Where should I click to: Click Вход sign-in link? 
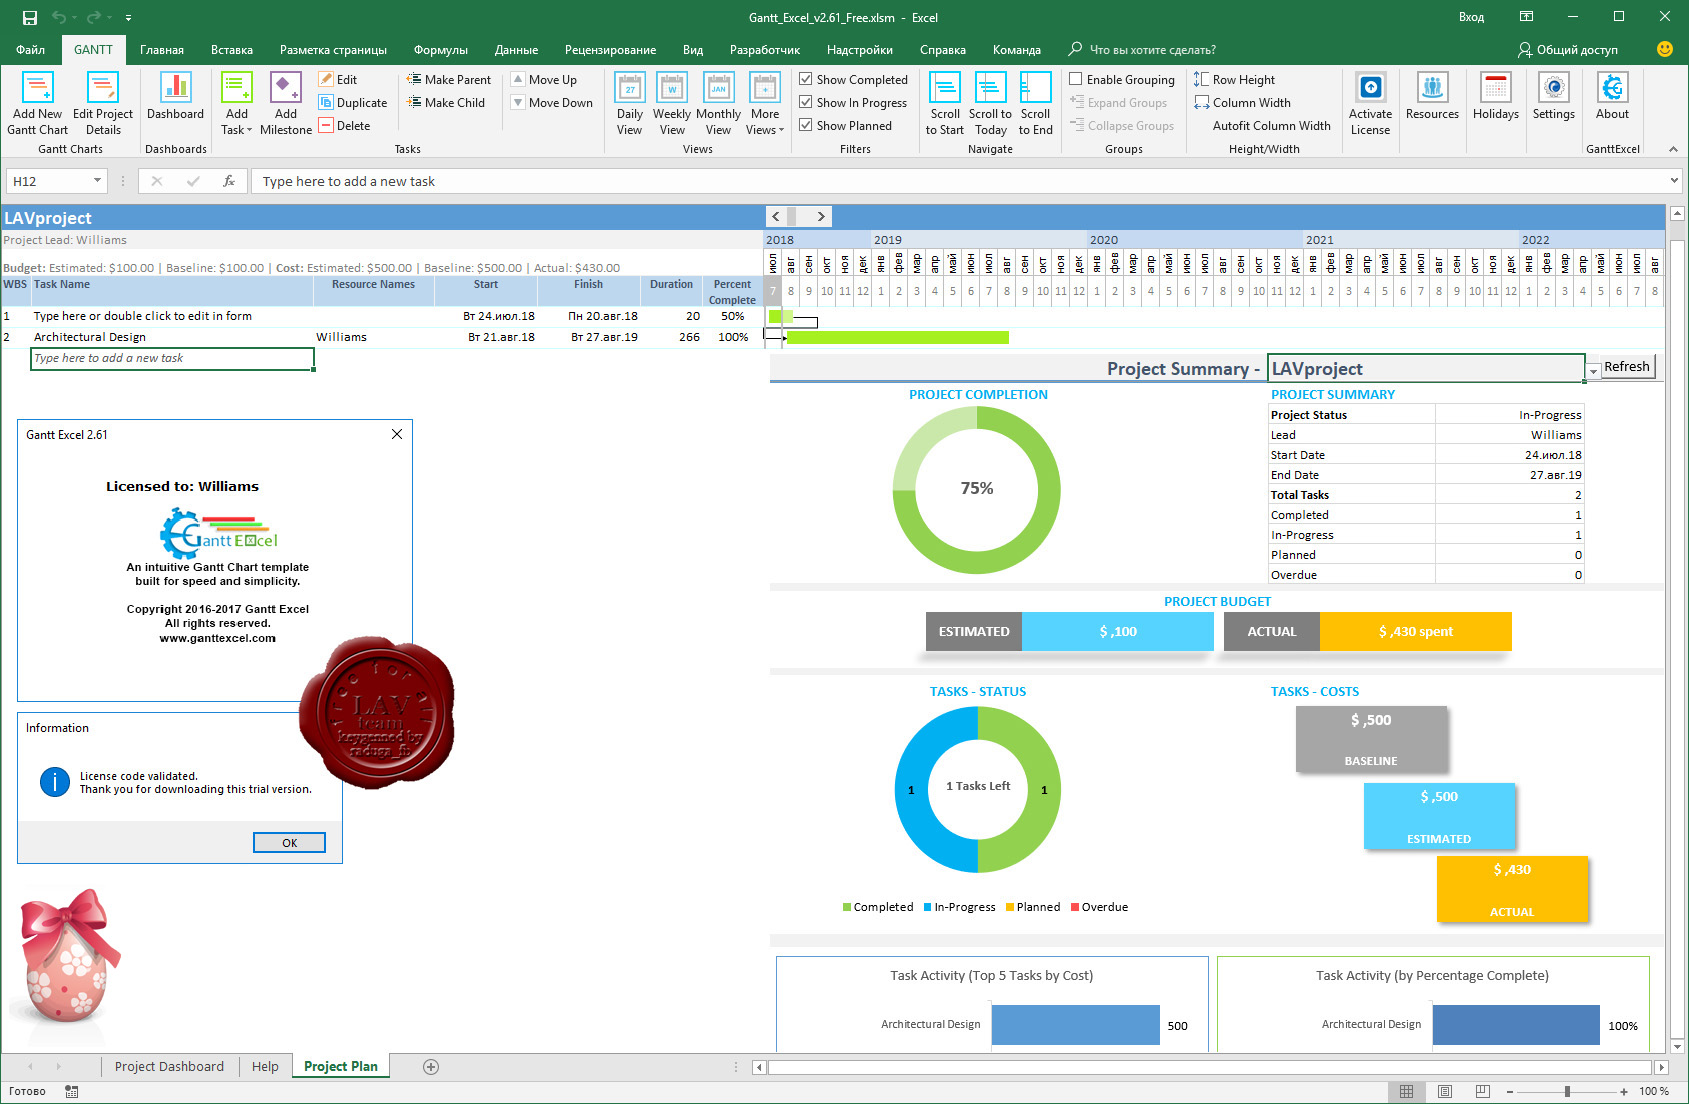(1471, 17)
